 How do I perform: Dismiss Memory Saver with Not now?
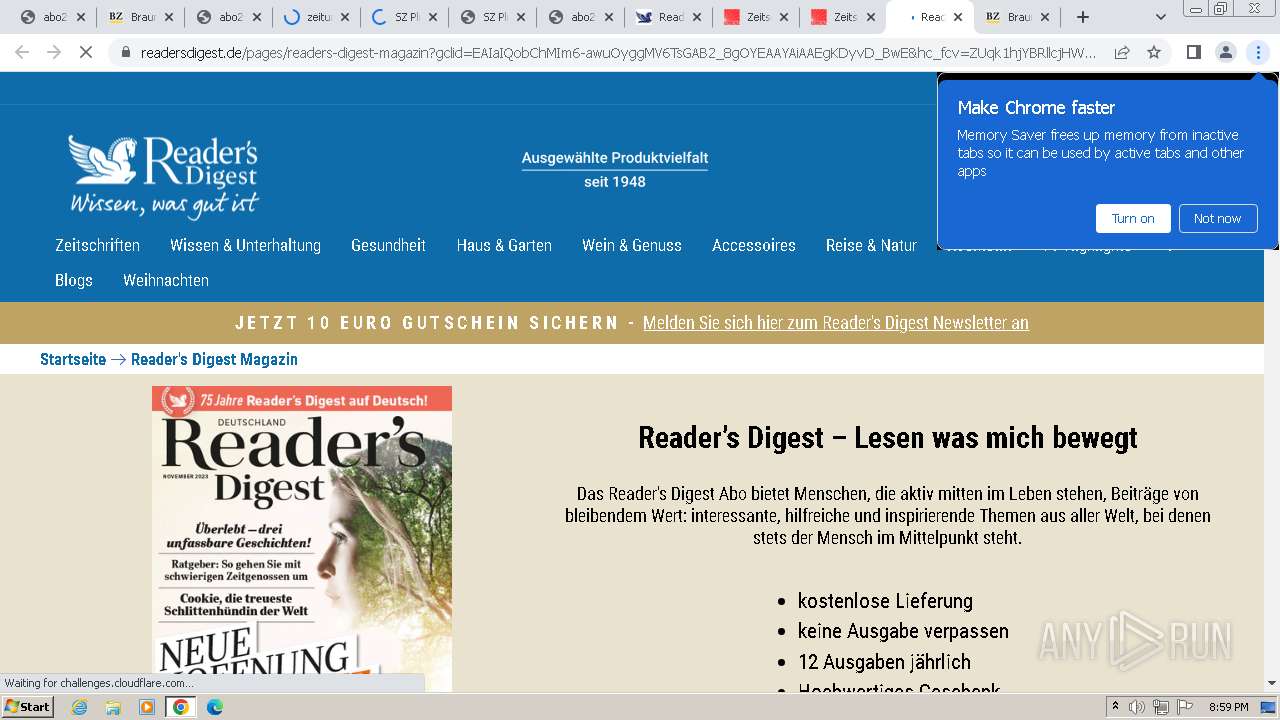click(1217, 218)
